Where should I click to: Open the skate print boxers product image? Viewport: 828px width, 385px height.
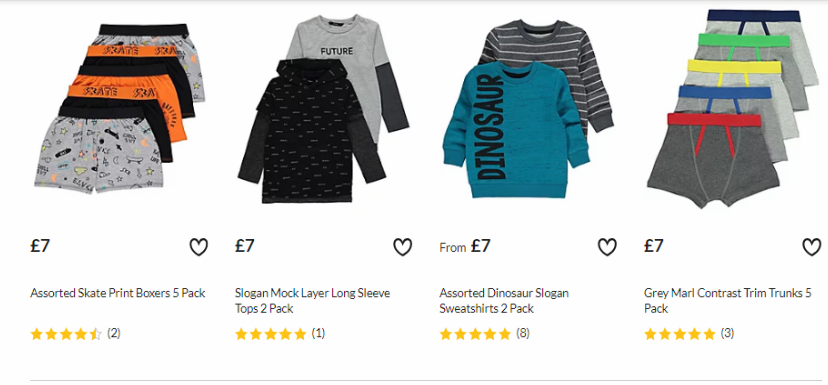[x=120, y=108]
